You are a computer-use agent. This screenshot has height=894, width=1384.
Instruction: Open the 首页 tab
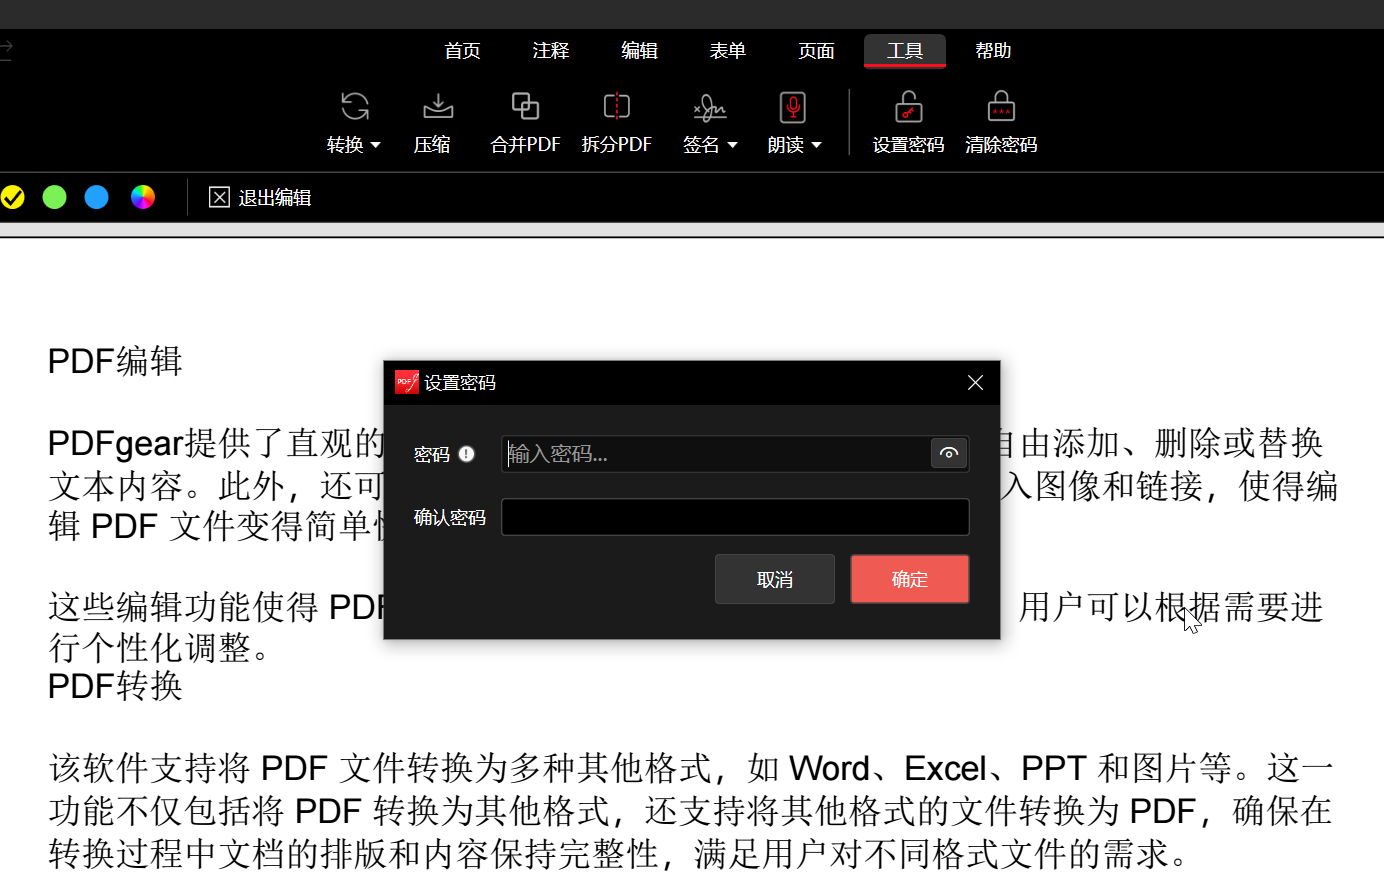tap(462, 51)
